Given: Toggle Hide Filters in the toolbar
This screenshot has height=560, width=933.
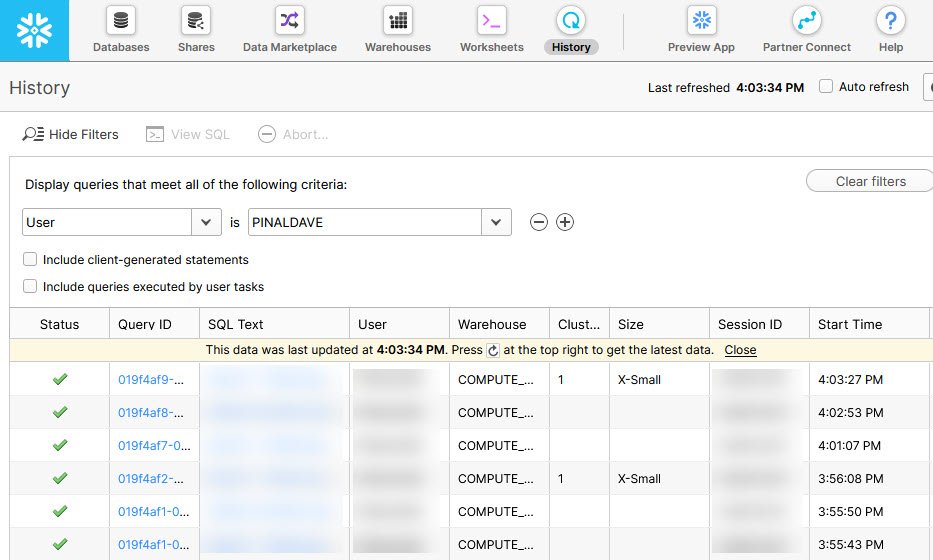Looking at the screenshot, I should click(x=70, y=134).
